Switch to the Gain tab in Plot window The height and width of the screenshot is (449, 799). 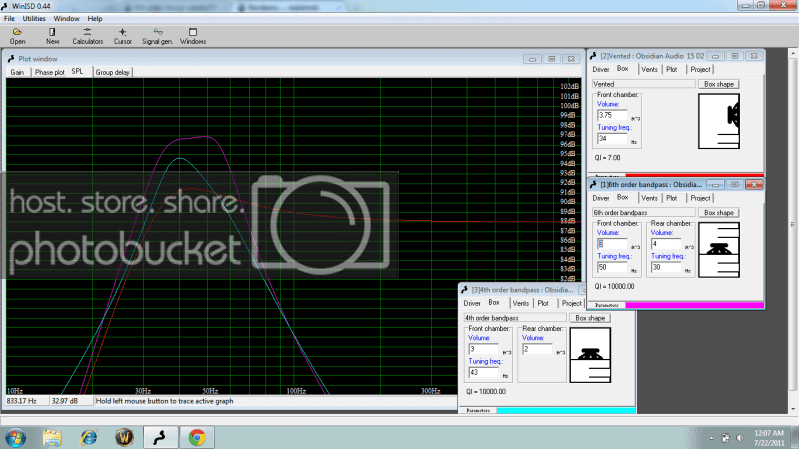(x=17, y=72)
